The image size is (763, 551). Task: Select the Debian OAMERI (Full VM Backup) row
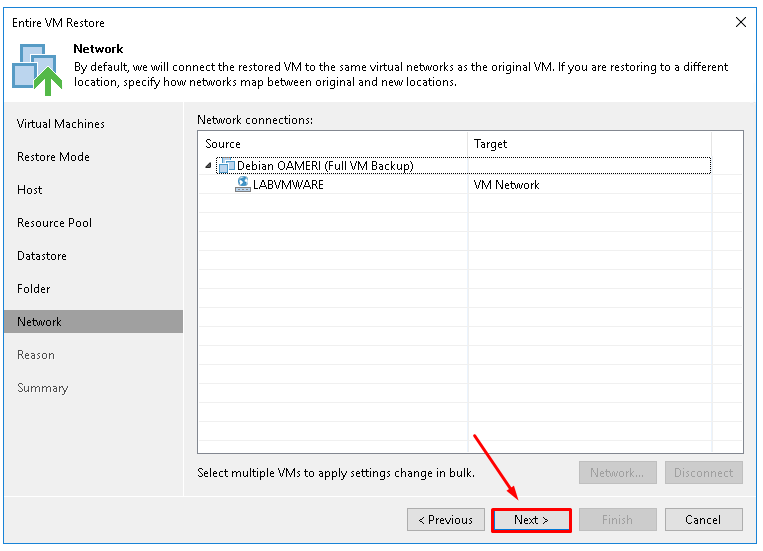tap(463, 165)
